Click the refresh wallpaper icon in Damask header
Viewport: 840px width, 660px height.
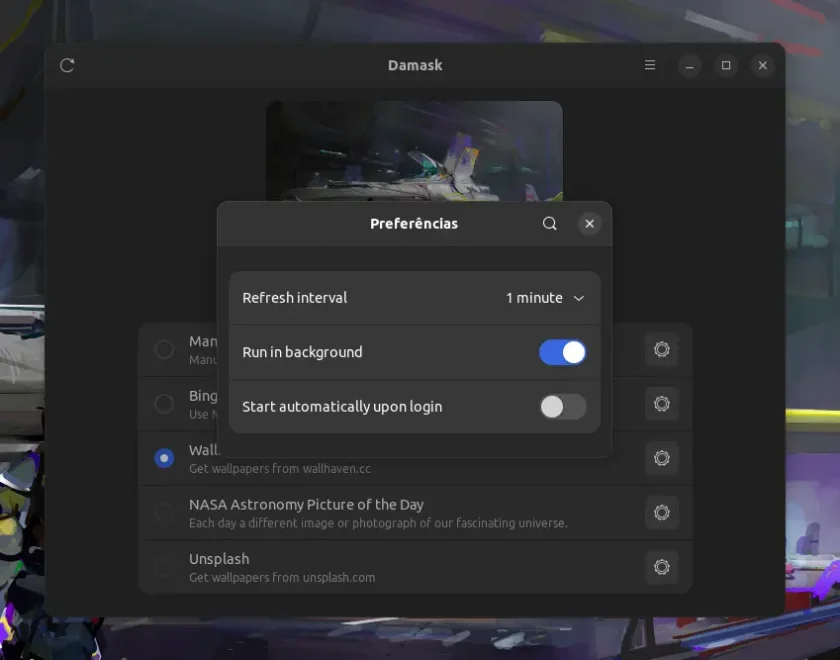67,65
